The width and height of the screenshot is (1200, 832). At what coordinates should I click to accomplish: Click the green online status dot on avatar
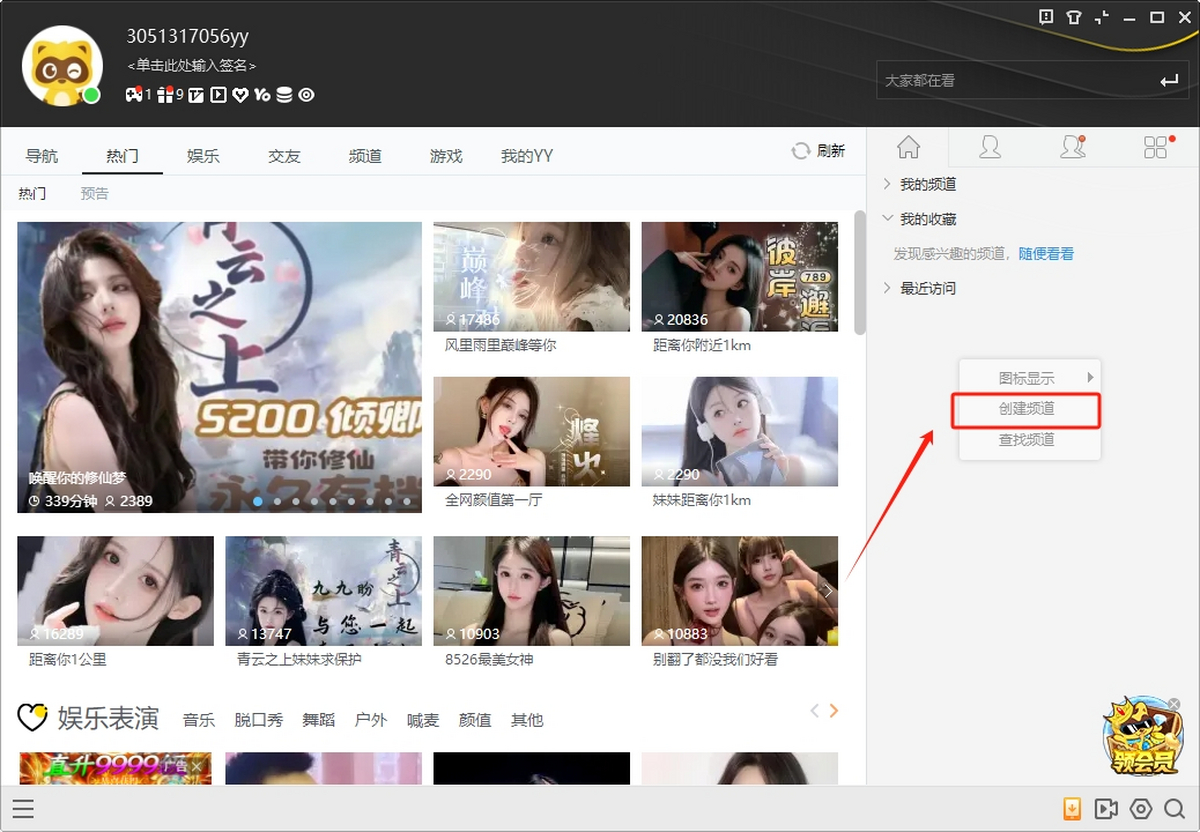coord(91,95)
